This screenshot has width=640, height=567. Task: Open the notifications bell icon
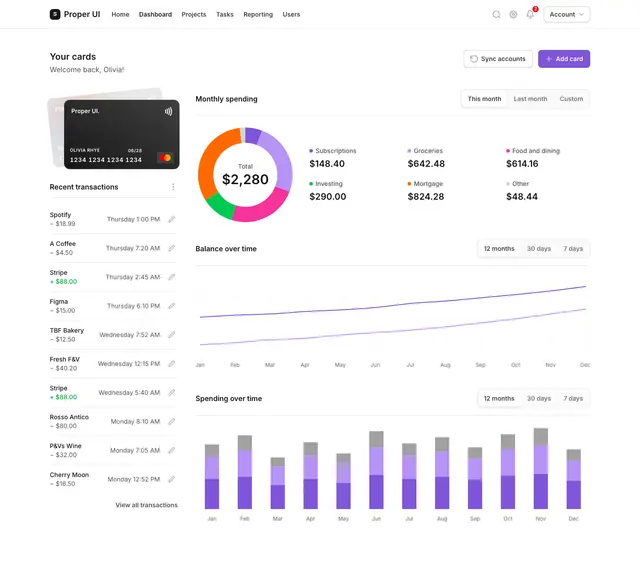(x=530, y=14)
